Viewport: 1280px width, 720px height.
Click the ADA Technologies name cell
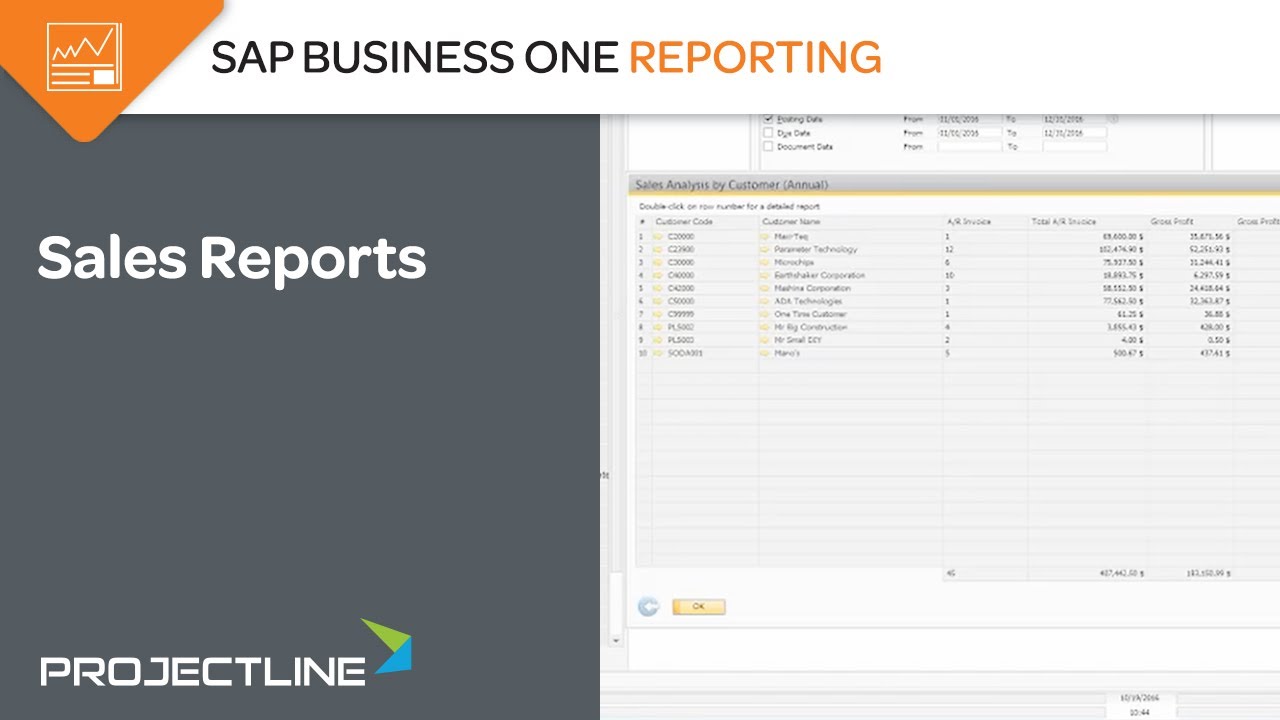(x=850, y=302)
